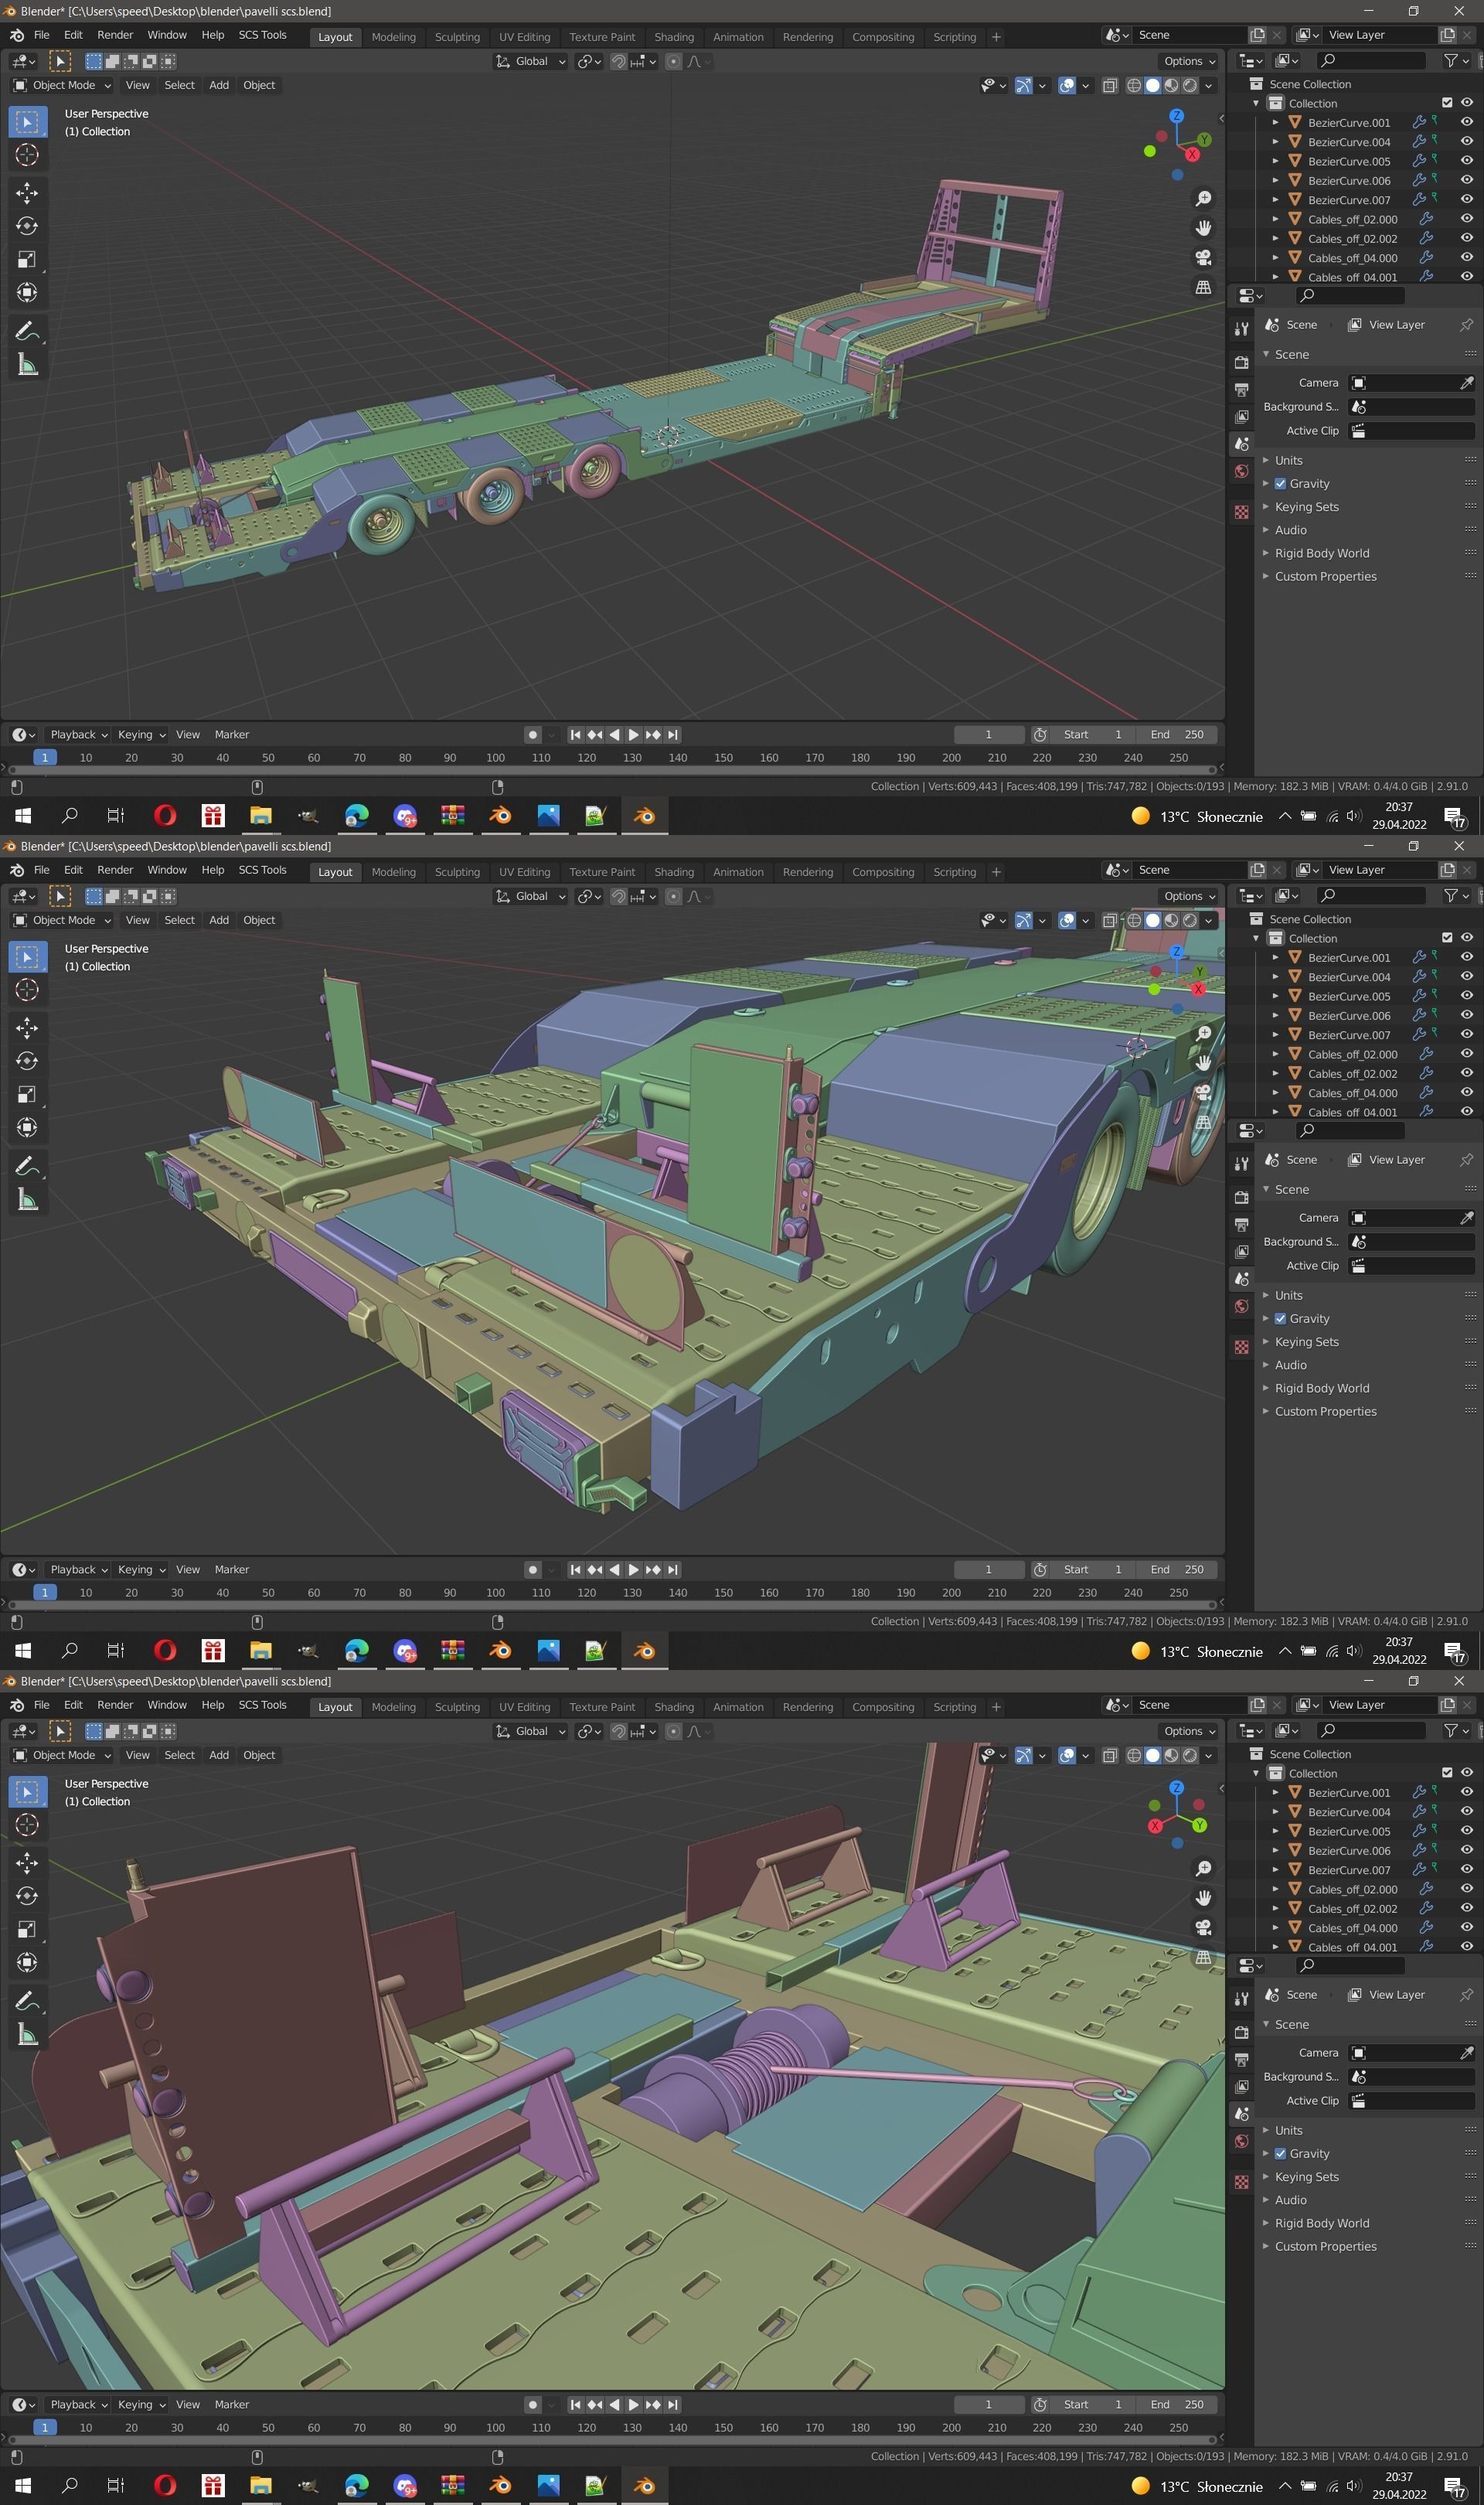Click the Cursor tool in middle Blender window
The width and height of the screenshot is (1484, 2505).
point(27,990)
